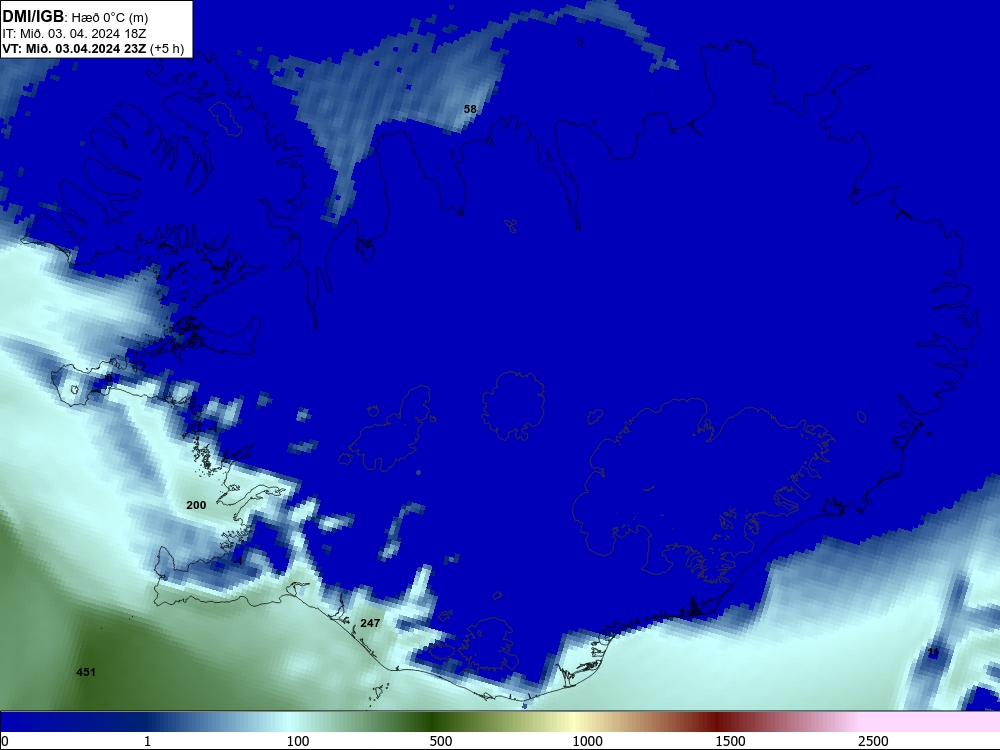Click the map value label 451
The width and height of the screenshot is (1000, 750).
click(x=86, y=672)
